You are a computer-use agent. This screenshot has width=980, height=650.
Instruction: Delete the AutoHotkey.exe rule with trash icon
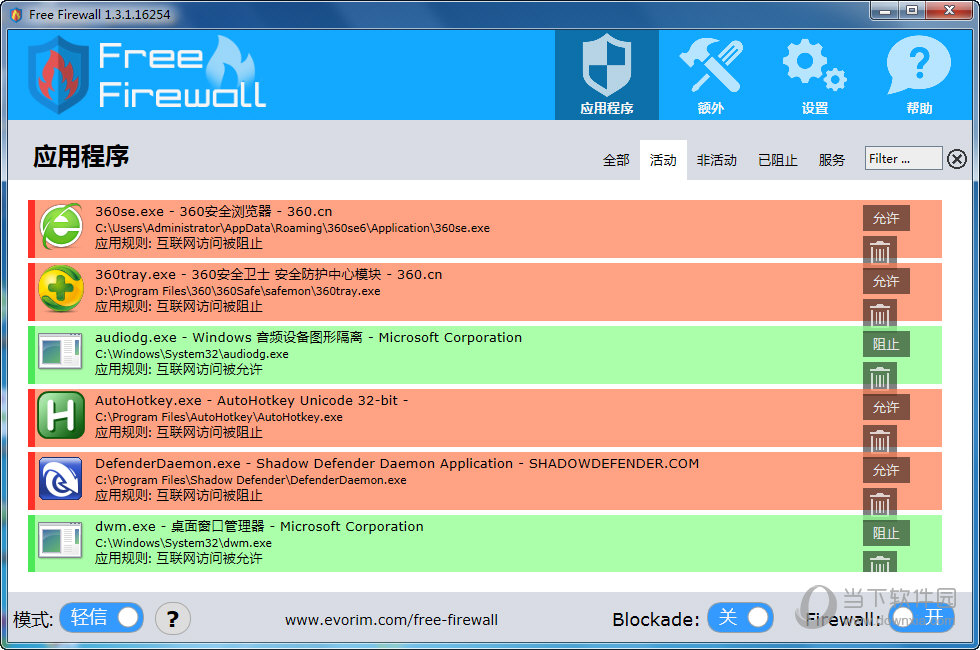tap(880, 439)
